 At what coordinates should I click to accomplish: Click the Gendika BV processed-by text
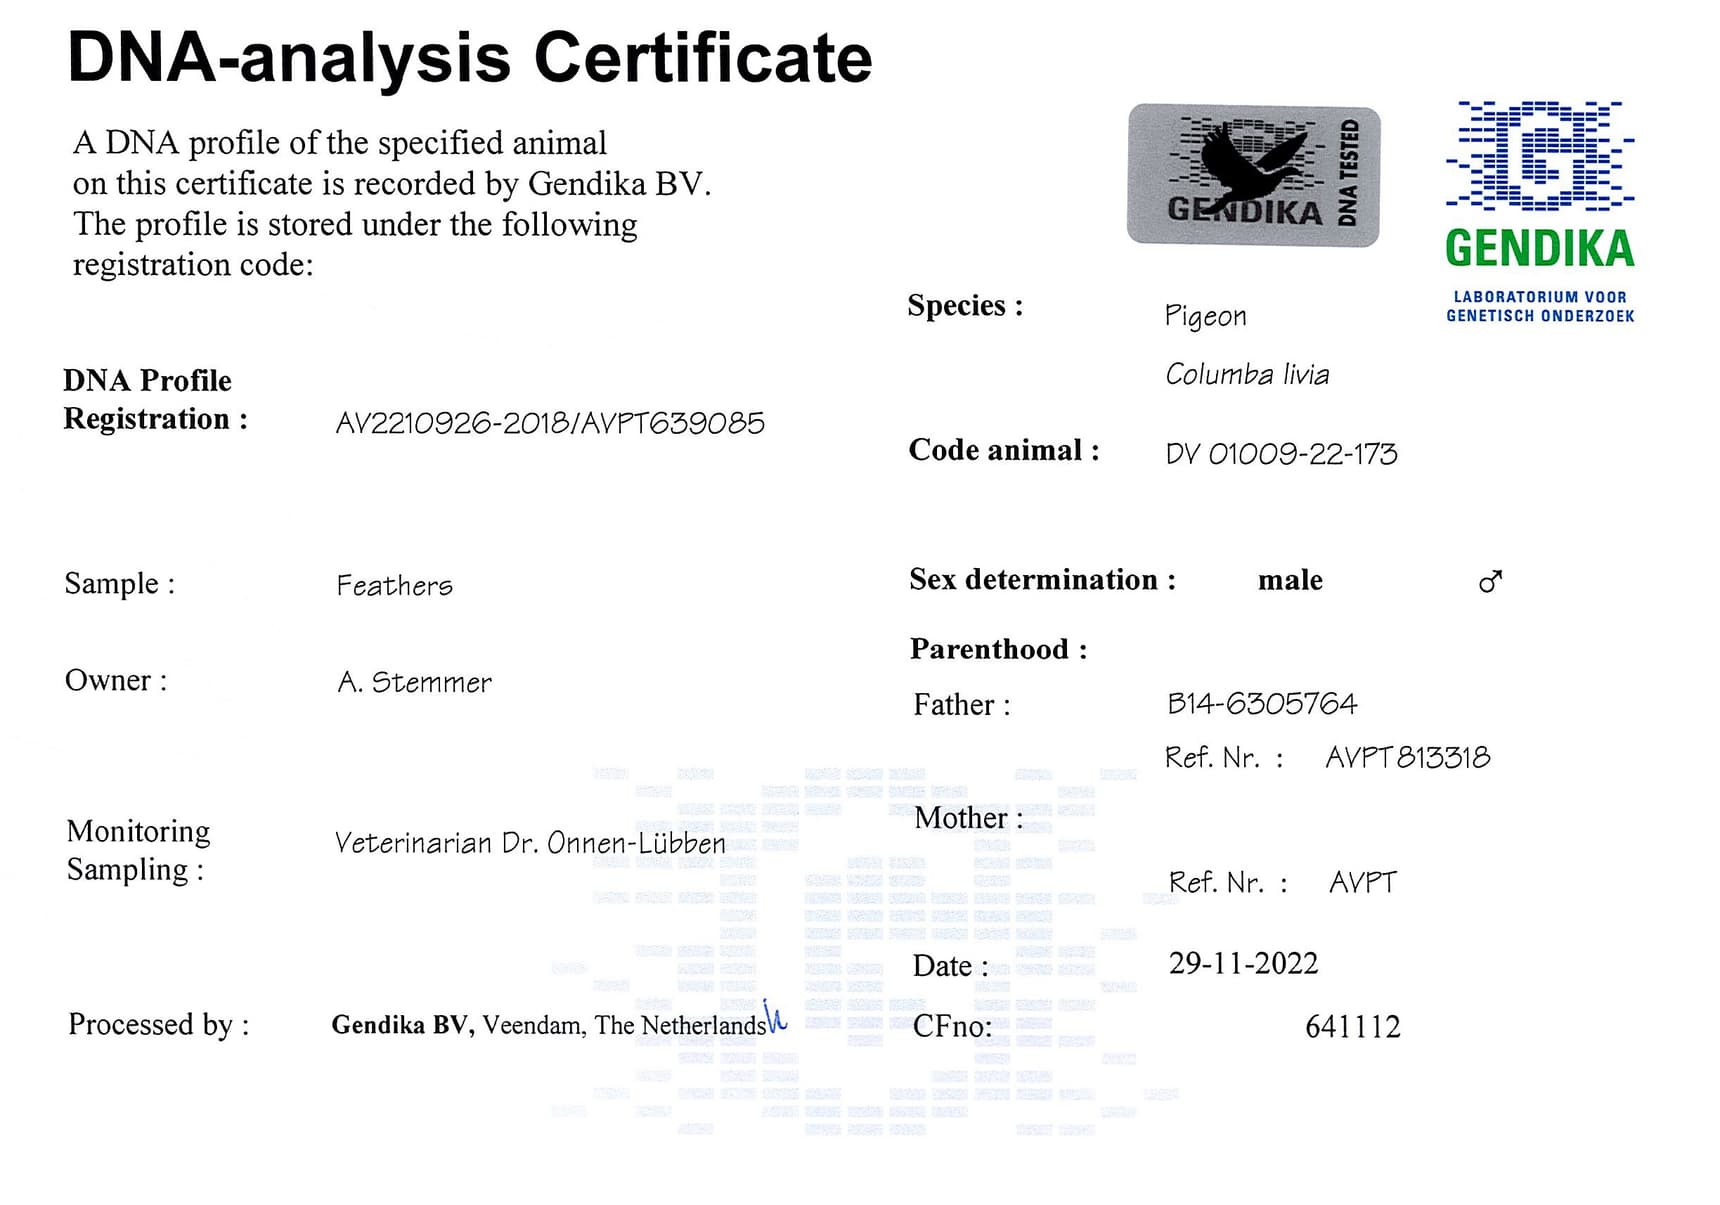[x=548, y=1025]
